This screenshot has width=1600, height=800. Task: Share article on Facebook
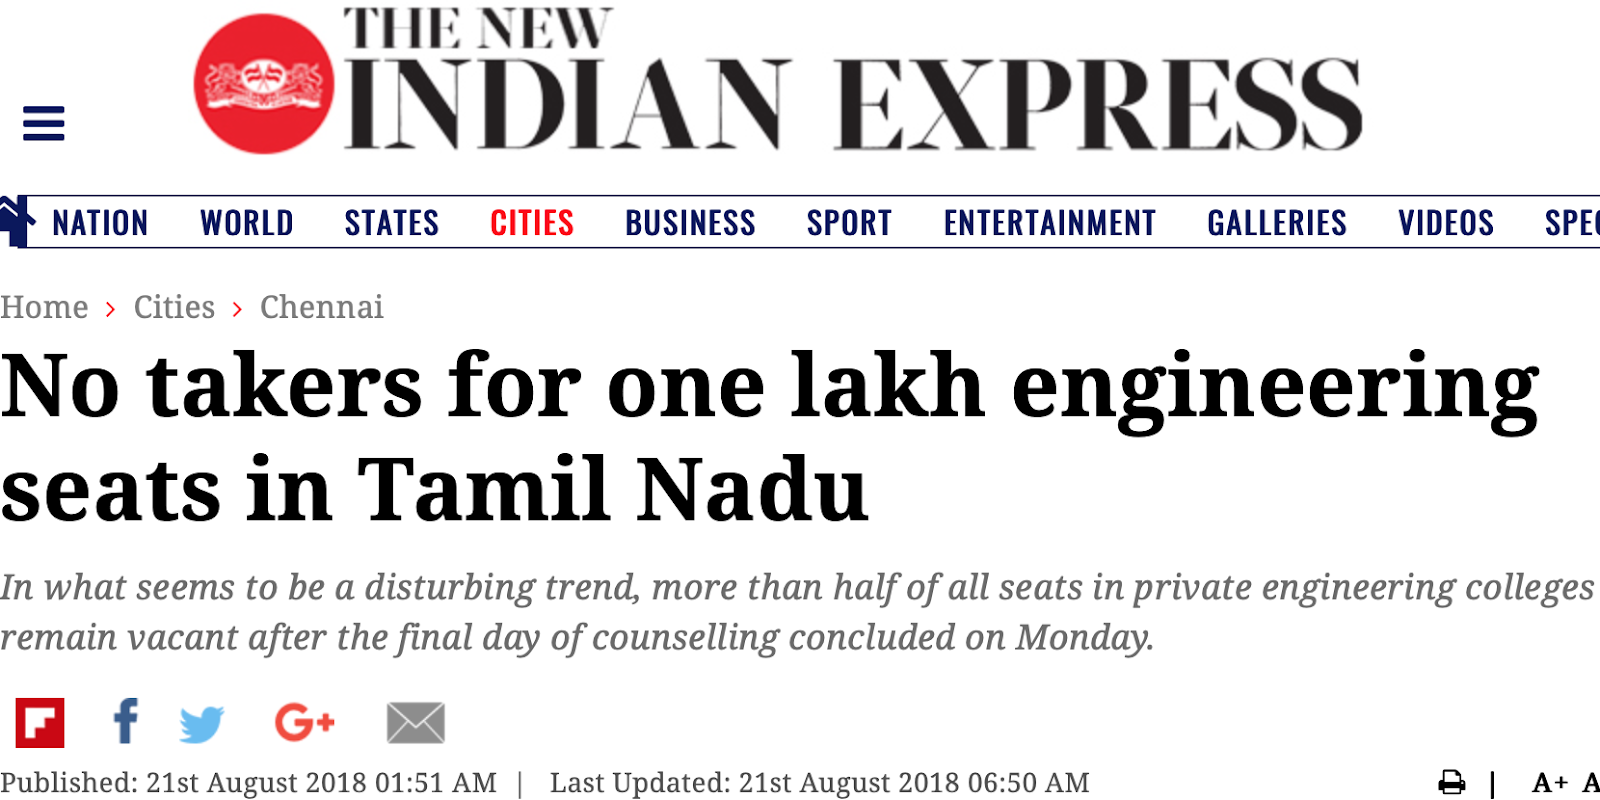126,722
